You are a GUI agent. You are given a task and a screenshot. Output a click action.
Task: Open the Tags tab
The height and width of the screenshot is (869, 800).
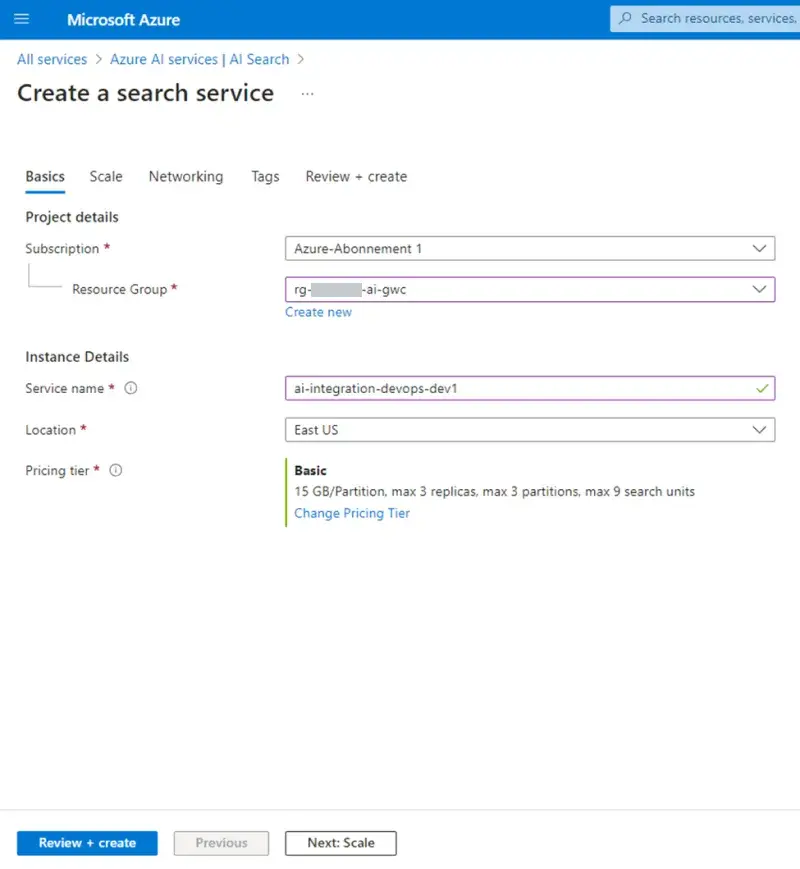point(265,177)
